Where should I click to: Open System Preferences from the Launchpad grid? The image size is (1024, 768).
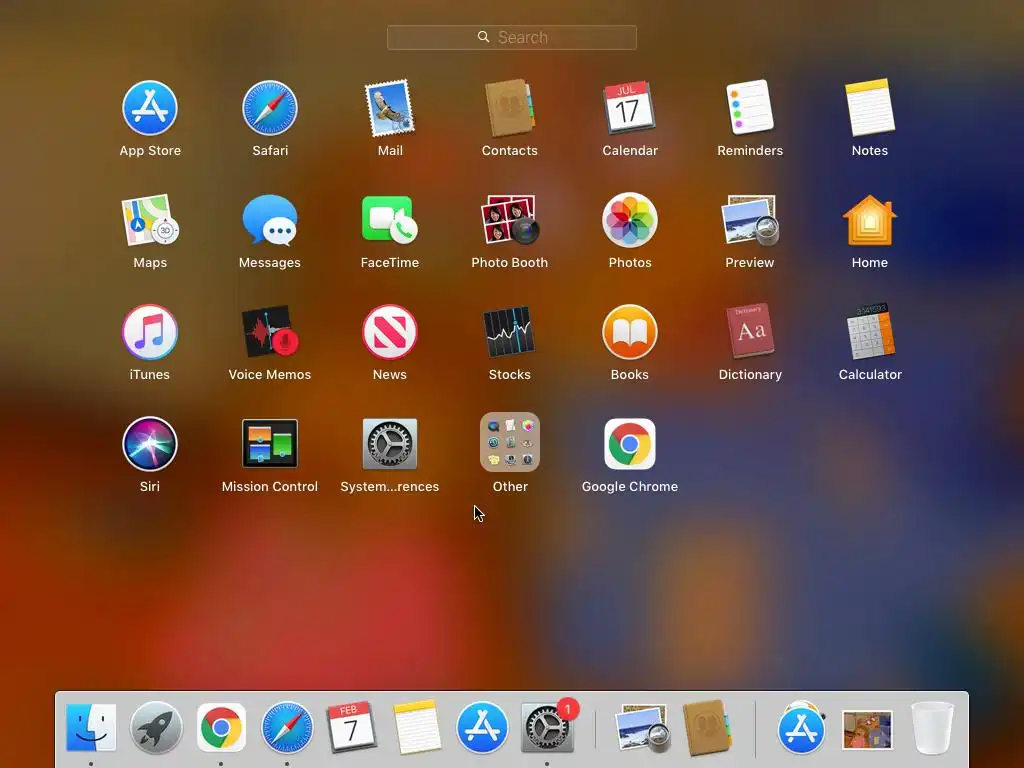(390, 444)
